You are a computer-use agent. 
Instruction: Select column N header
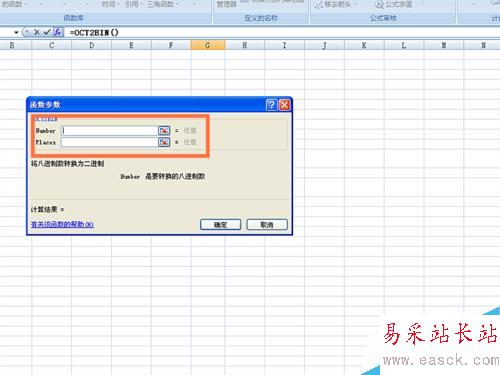coord(483,45)
